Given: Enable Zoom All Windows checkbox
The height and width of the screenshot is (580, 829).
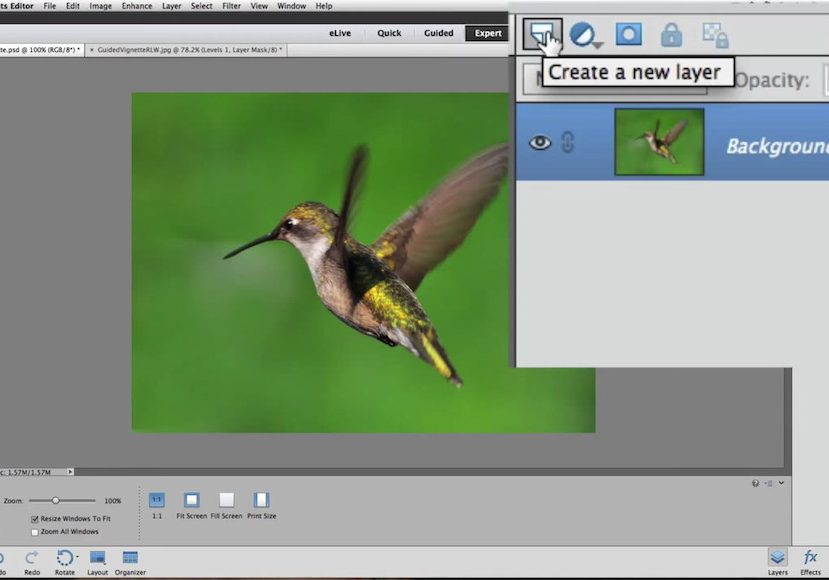Looking at the screenshot, I should [x=35, y=532].
